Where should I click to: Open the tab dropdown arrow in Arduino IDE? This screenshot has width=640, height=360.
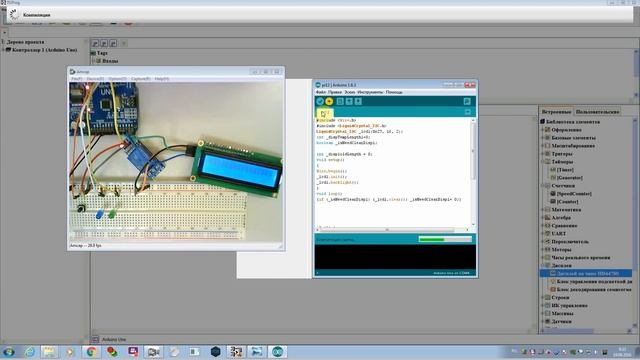click(468, 112)
